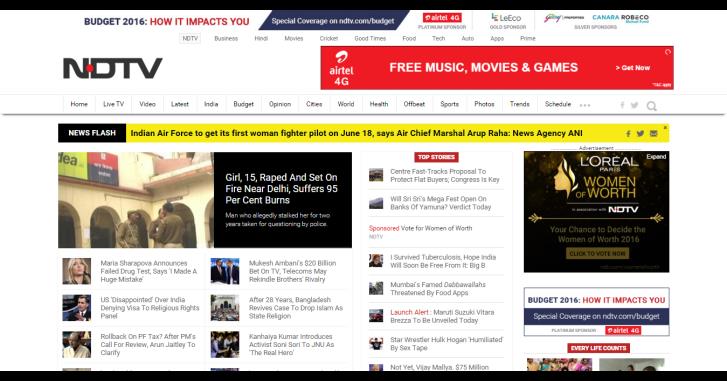Image resolution: width=727 pixels, height=381 pixels.
Task: Expand more navigation items via ellipsis
Action: point(585,105)
